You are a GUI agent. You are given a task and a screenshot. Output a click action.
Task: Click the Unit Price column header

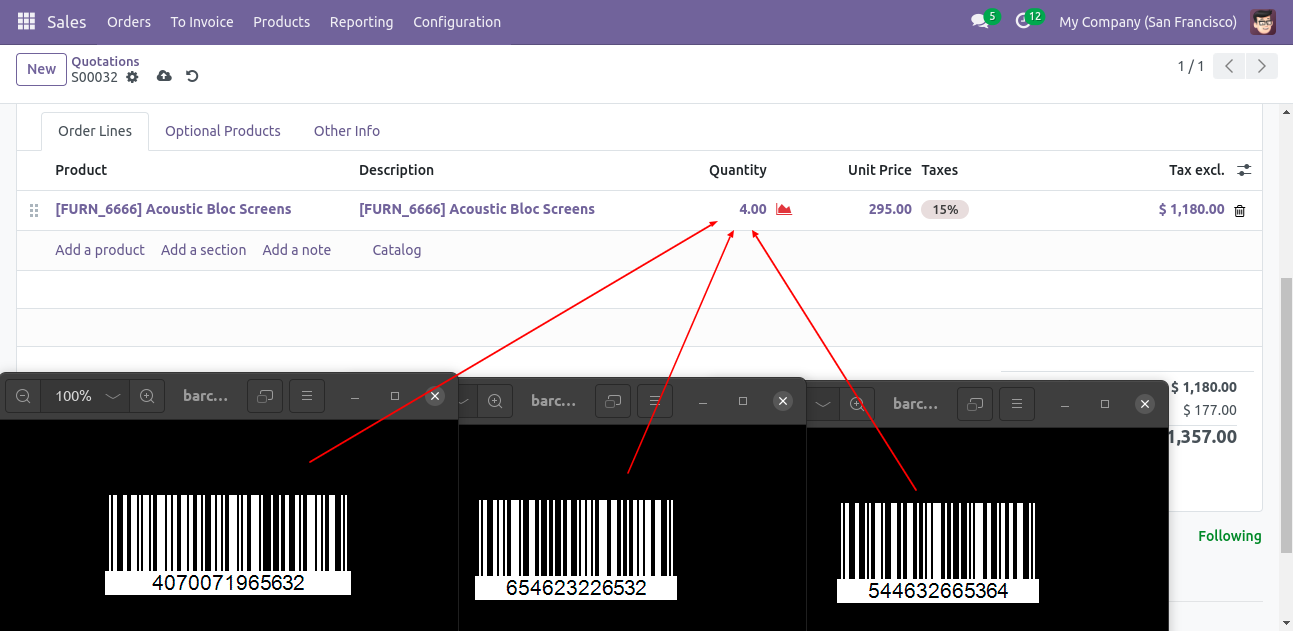(880, 170)
